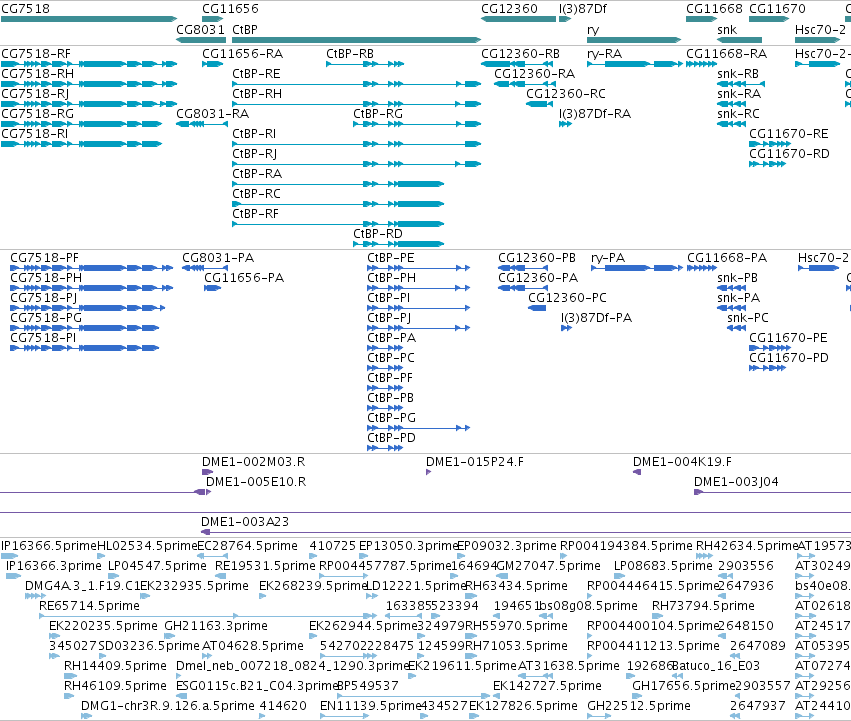Screen dimensions: 851x721
Task: Select EST GH21163.3prime
Action: [x=169, y=636]
